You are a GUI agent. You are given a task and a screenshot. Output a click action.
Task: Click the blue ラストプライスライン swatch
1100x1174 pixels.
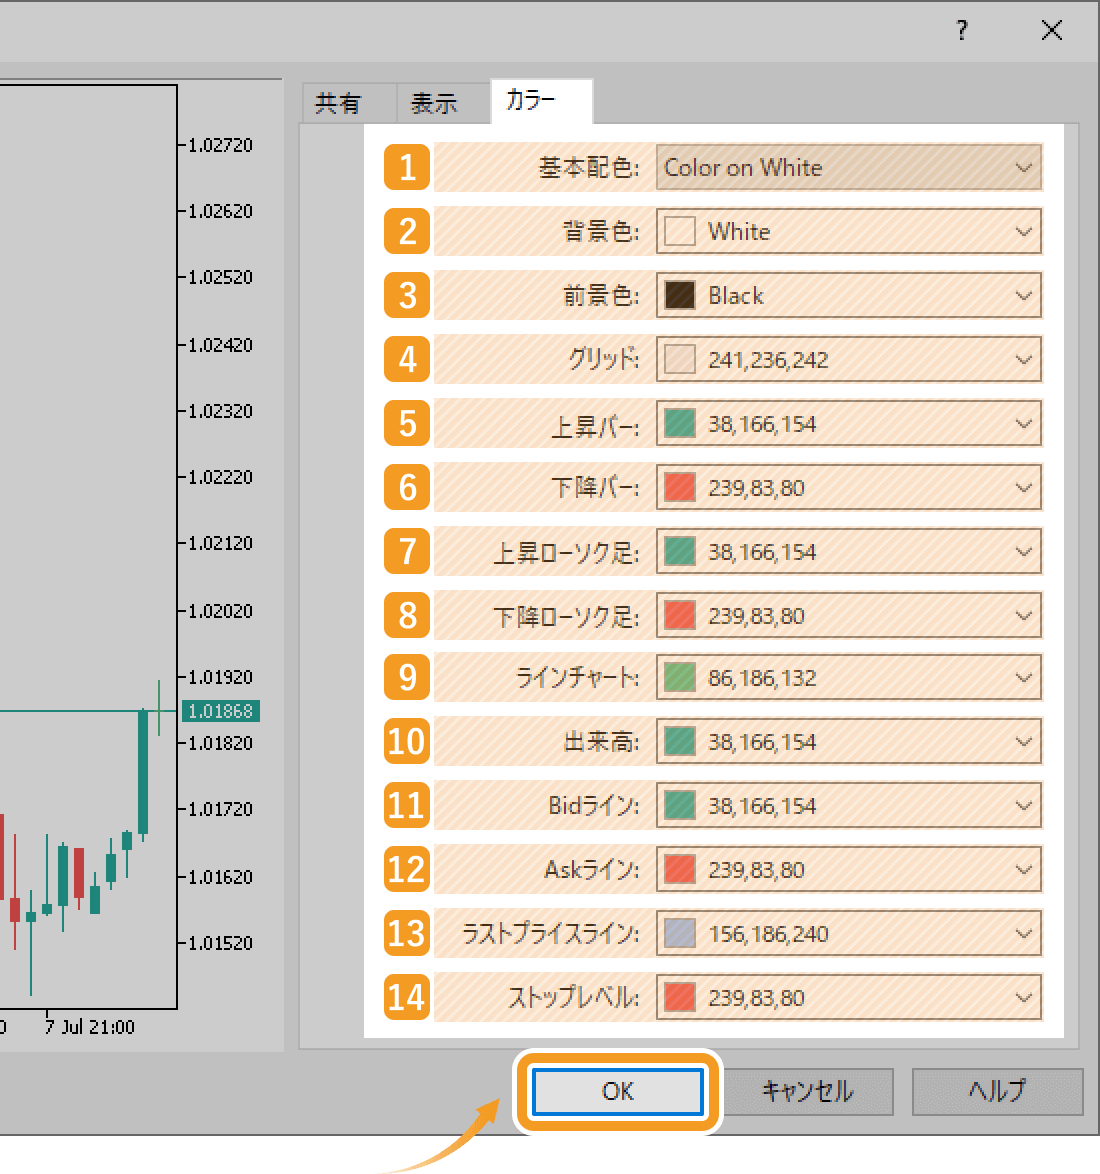[x=680, y=934]
